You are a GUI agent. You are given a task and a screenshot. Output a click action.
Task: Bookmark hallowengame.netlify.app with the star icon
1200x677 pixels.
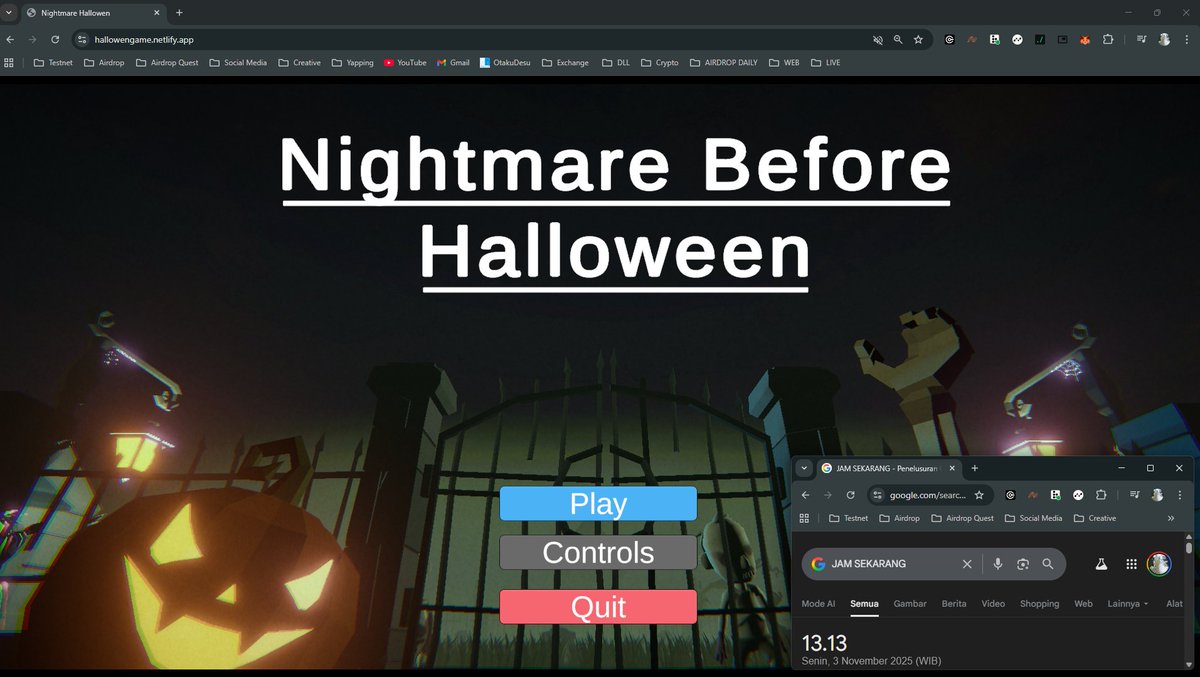(x=918, y=39)
